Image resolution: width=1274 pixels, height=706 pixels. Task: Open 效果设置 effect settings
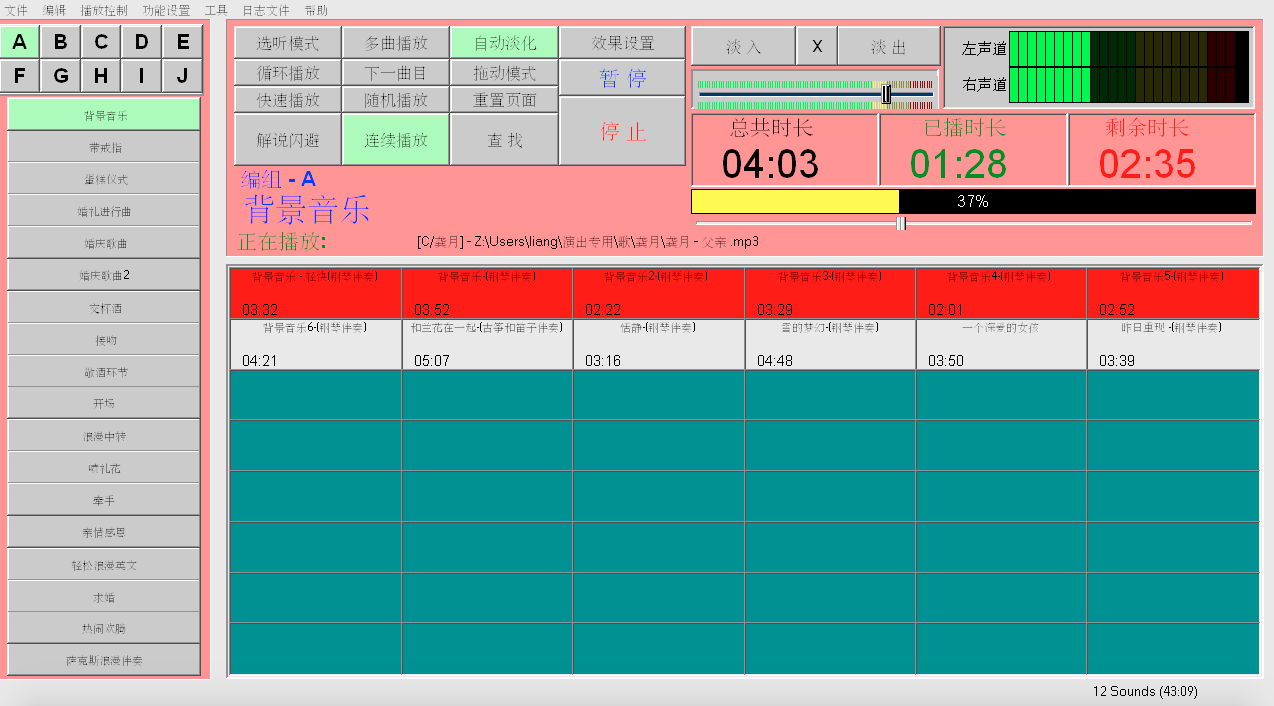622,43
